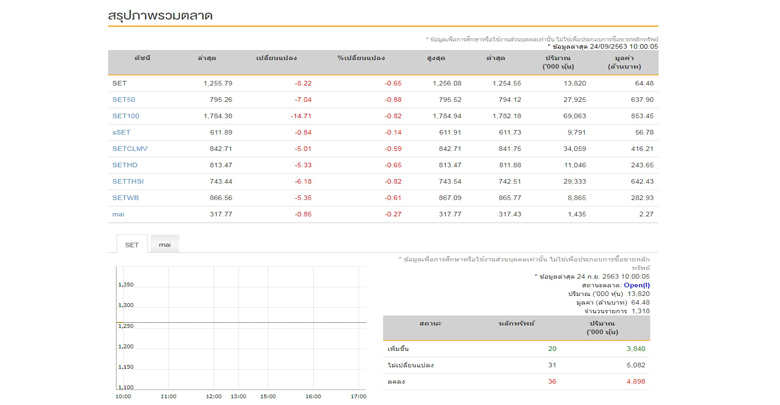Select the ไม่เปลี่ยนแปลง status row
The width and height of the screenshot is (780, 405).
pos(410,365)
